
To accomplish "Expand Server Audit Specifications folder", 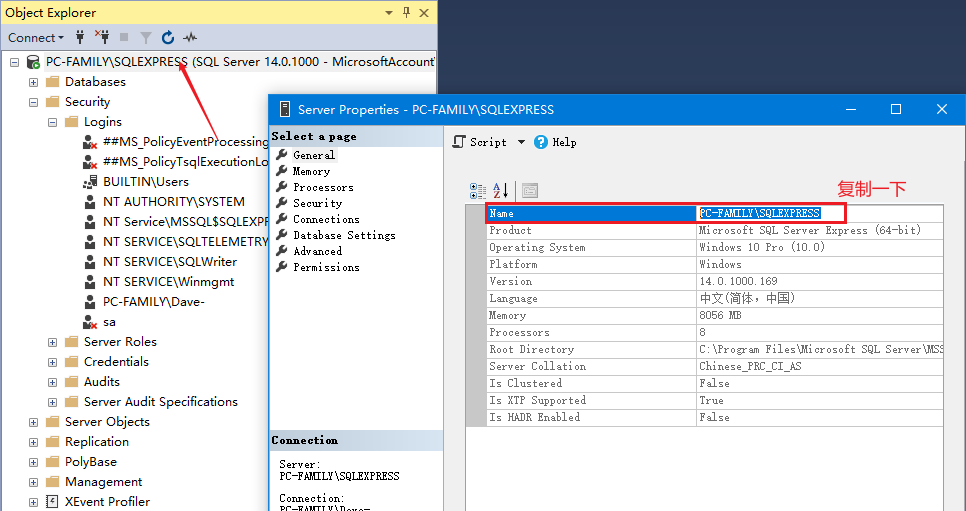I will (x=52, y=403).
